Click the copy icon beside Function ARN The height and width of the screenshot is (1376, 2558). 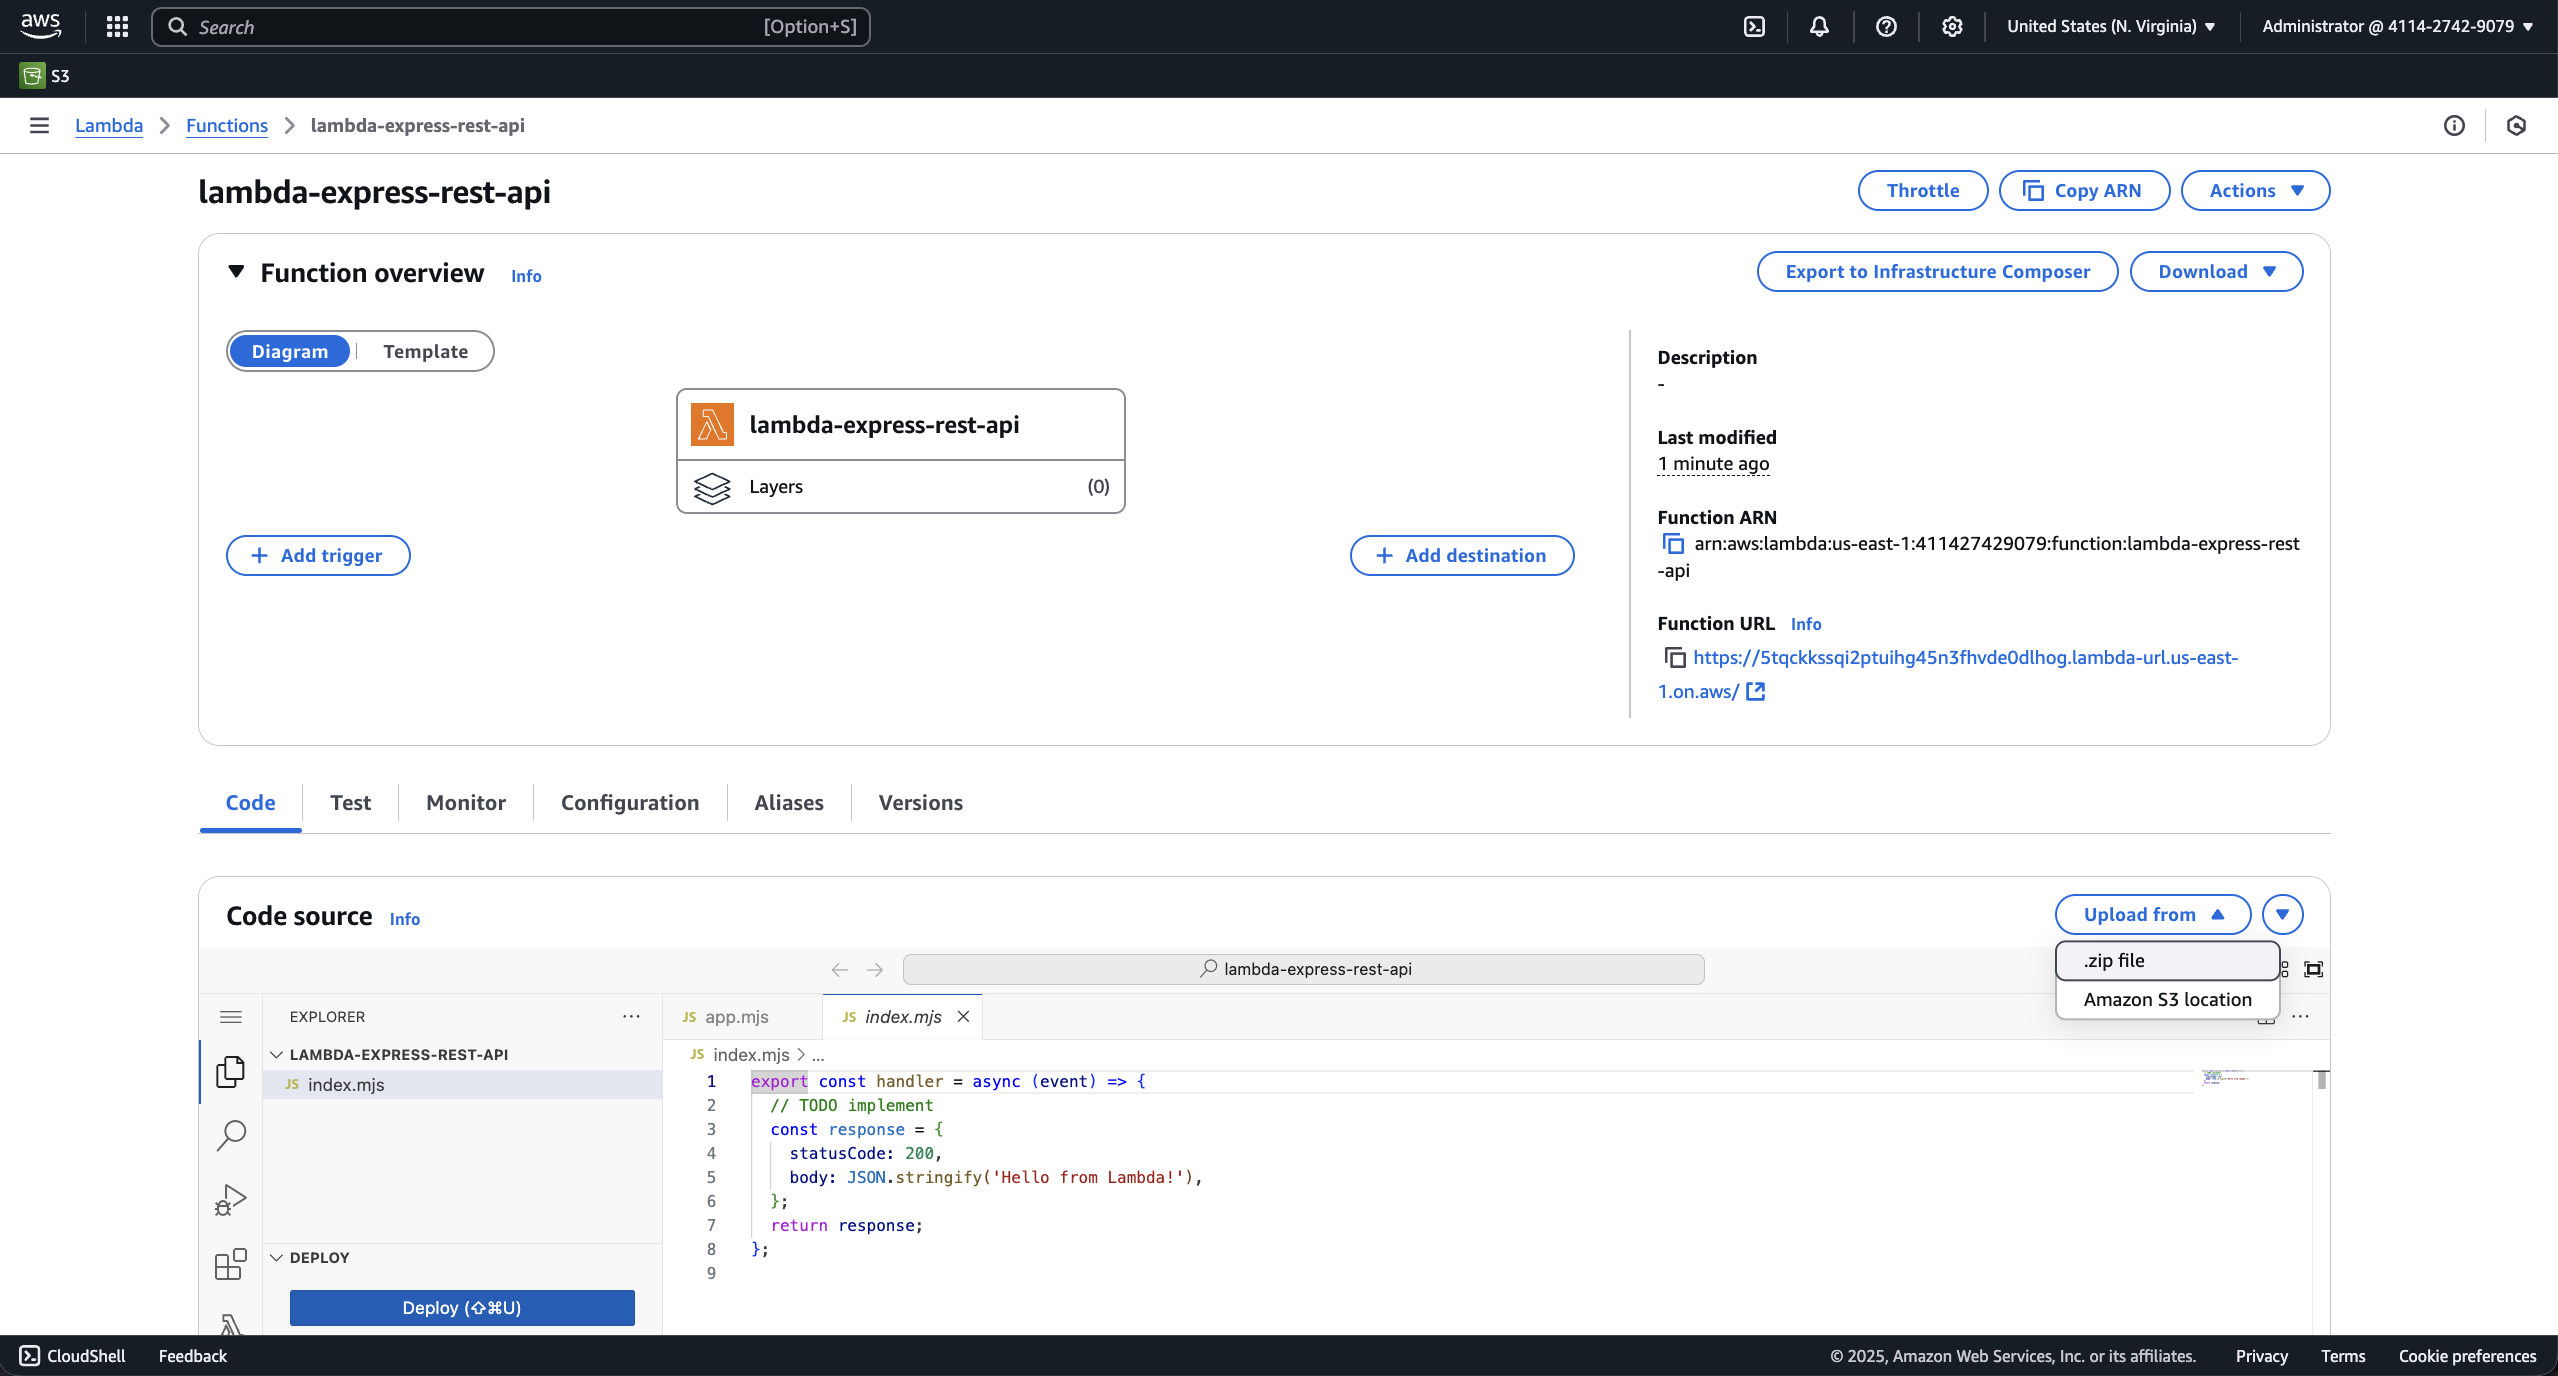pos(1673,544)
